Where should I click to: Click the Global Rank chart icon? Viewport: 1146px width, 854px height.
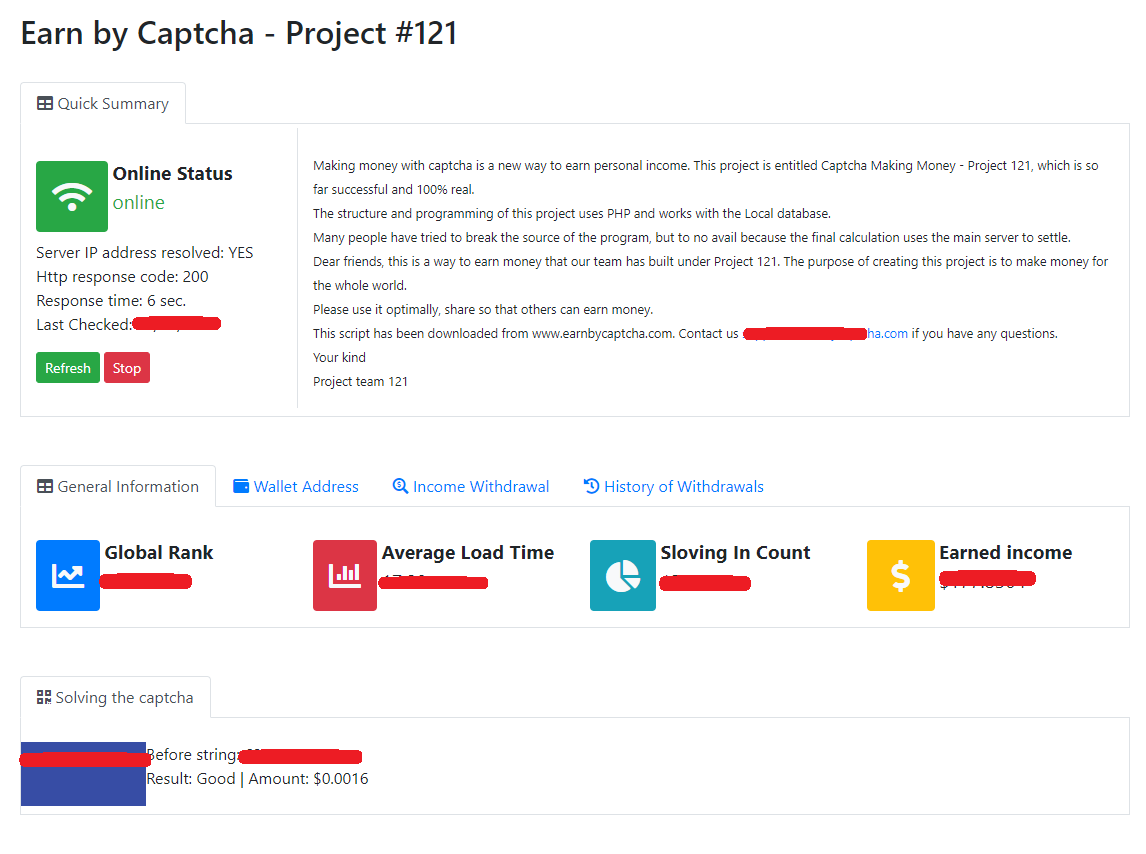(x=67, y=575)
